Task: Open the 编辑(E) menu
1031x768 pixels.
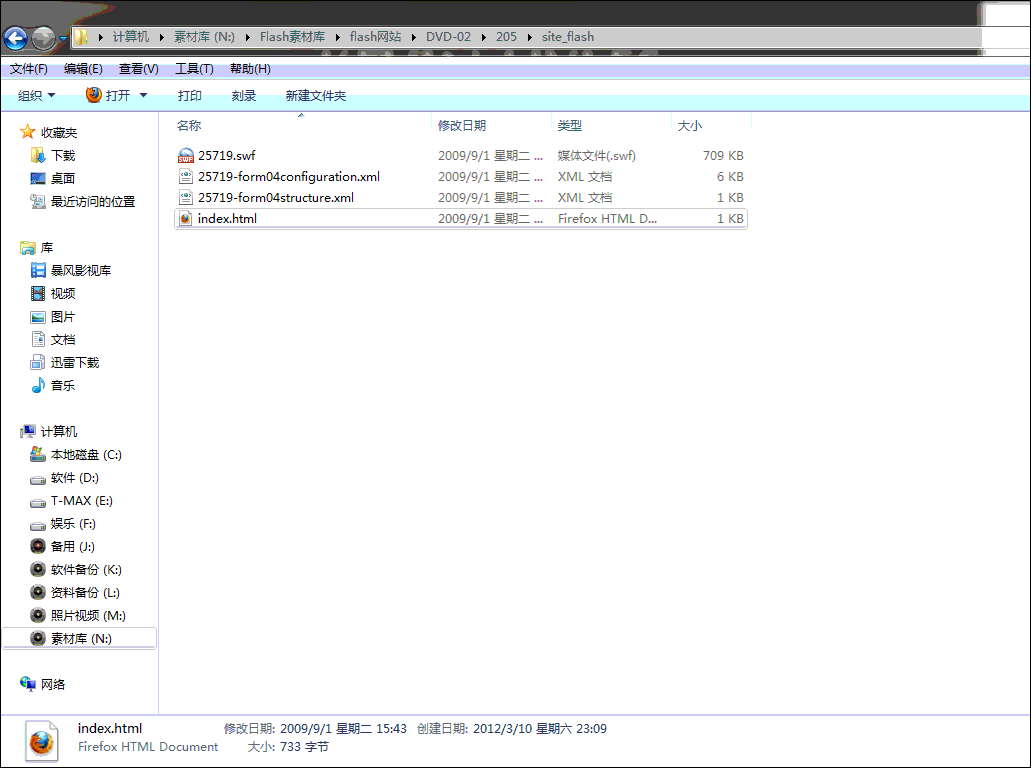Action: 83,69
